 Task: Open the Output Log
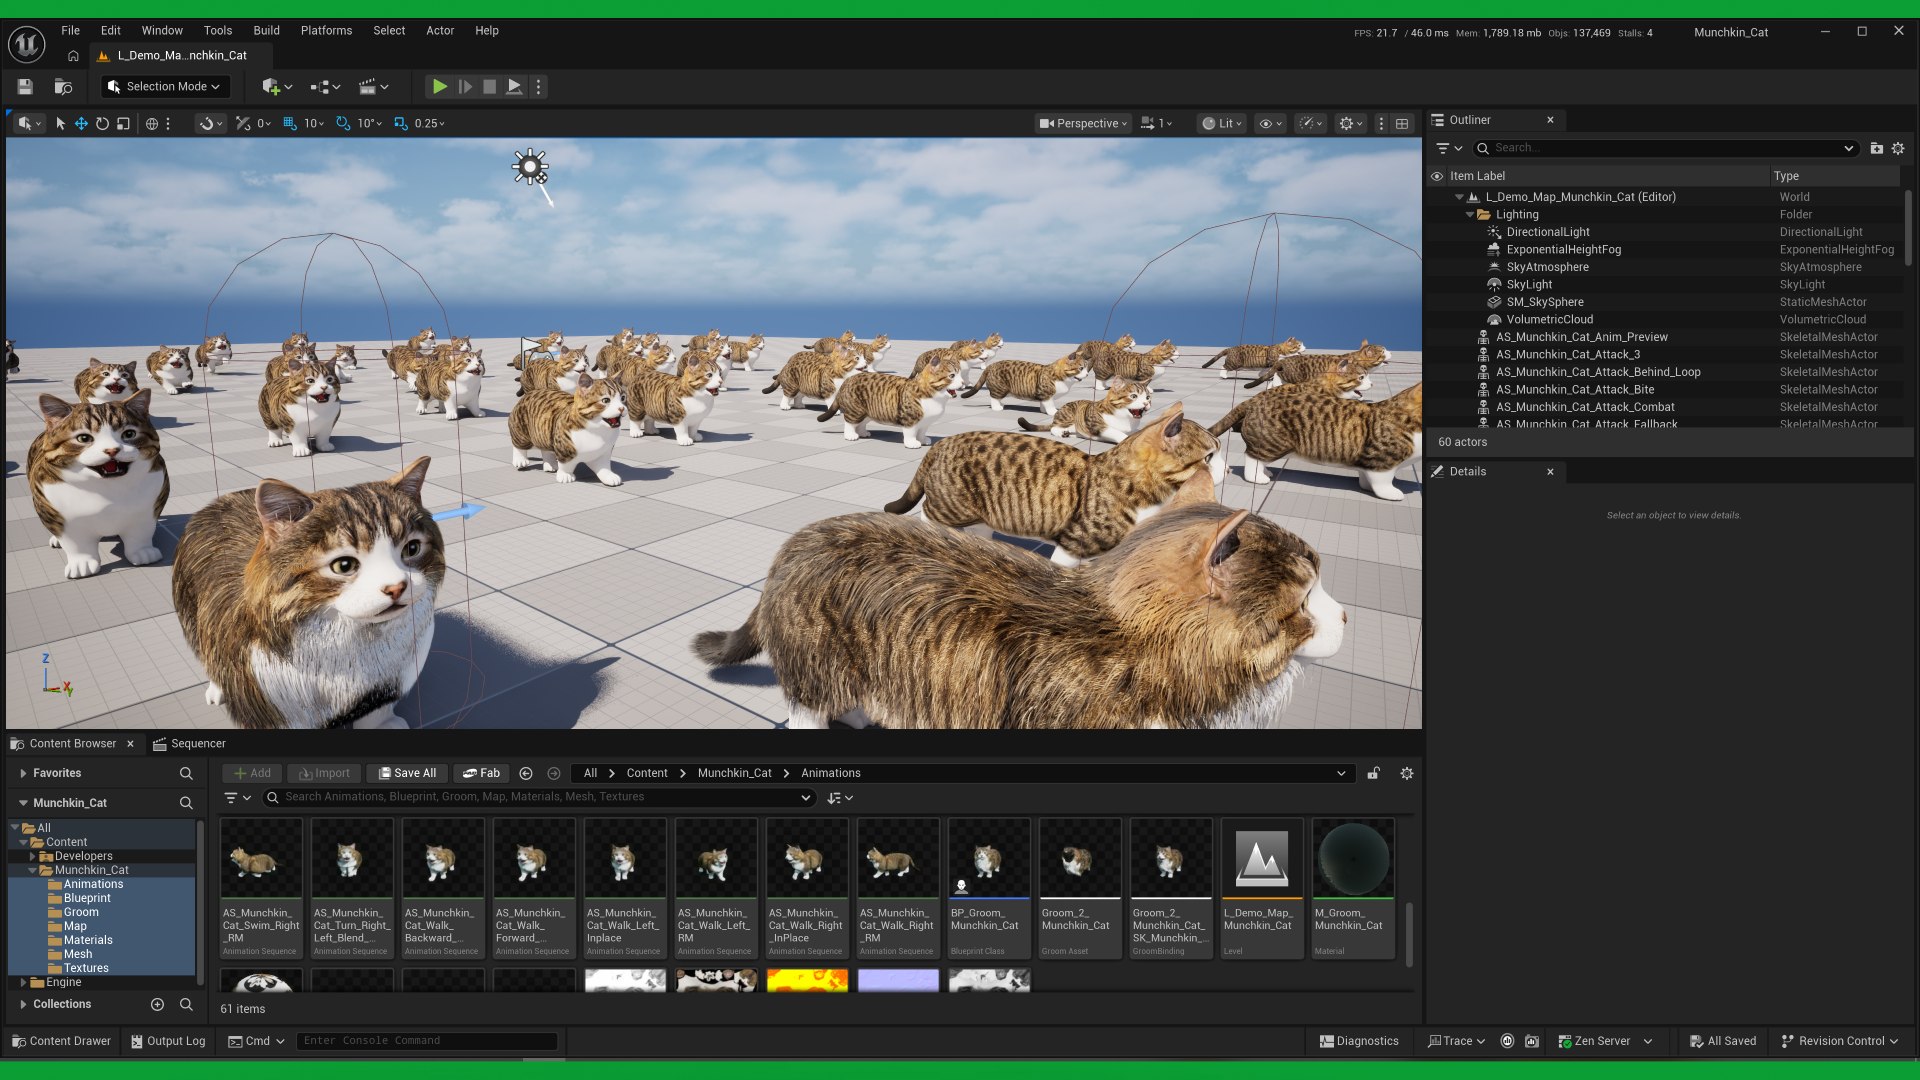pos(167,1041)
